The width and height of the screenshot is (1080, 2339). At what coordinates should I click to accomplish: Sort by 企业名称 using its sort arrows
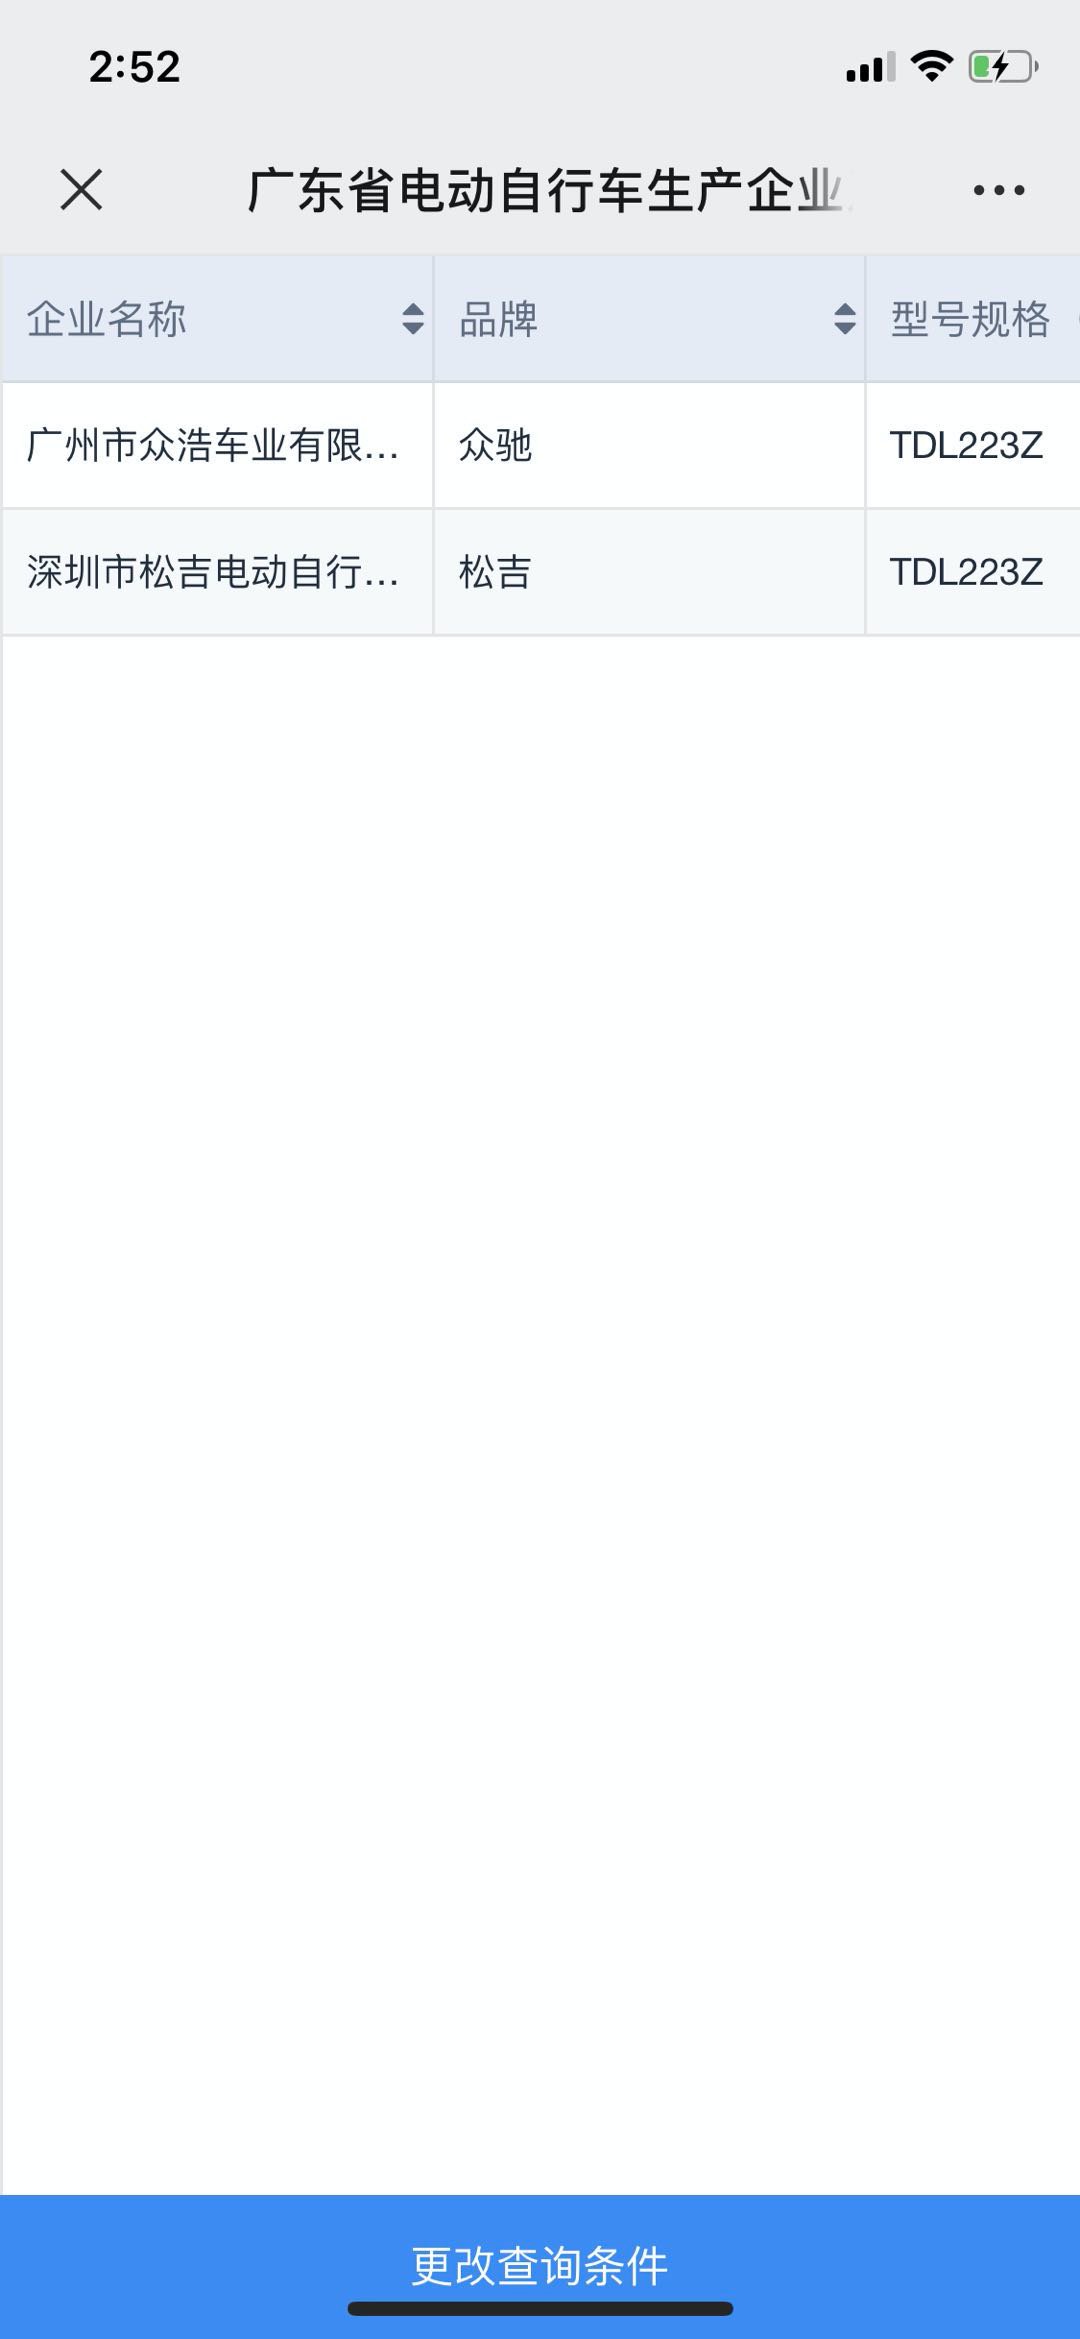tap(413, 319)
